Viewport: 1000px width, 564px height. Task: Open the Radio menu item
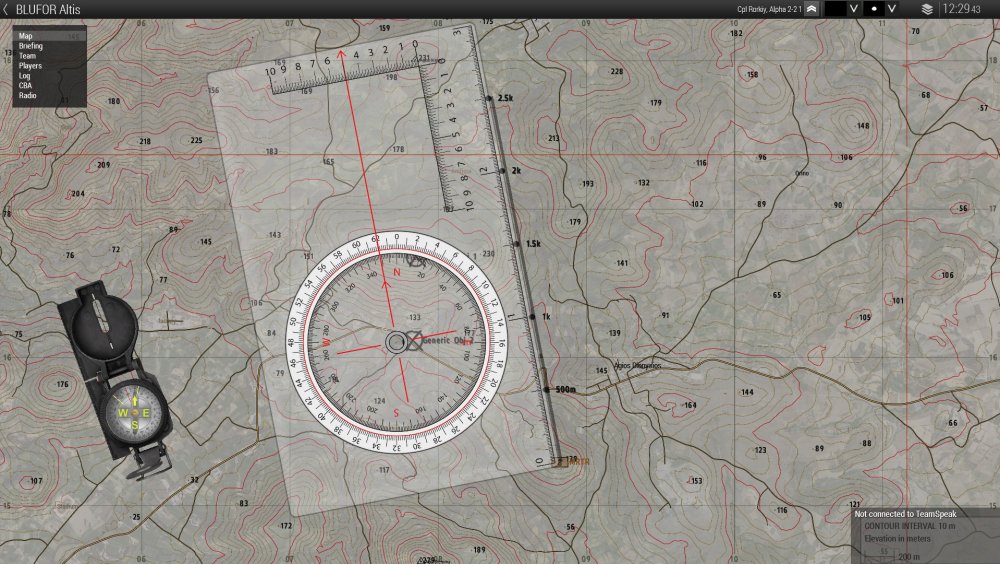(x=28, y=96)
